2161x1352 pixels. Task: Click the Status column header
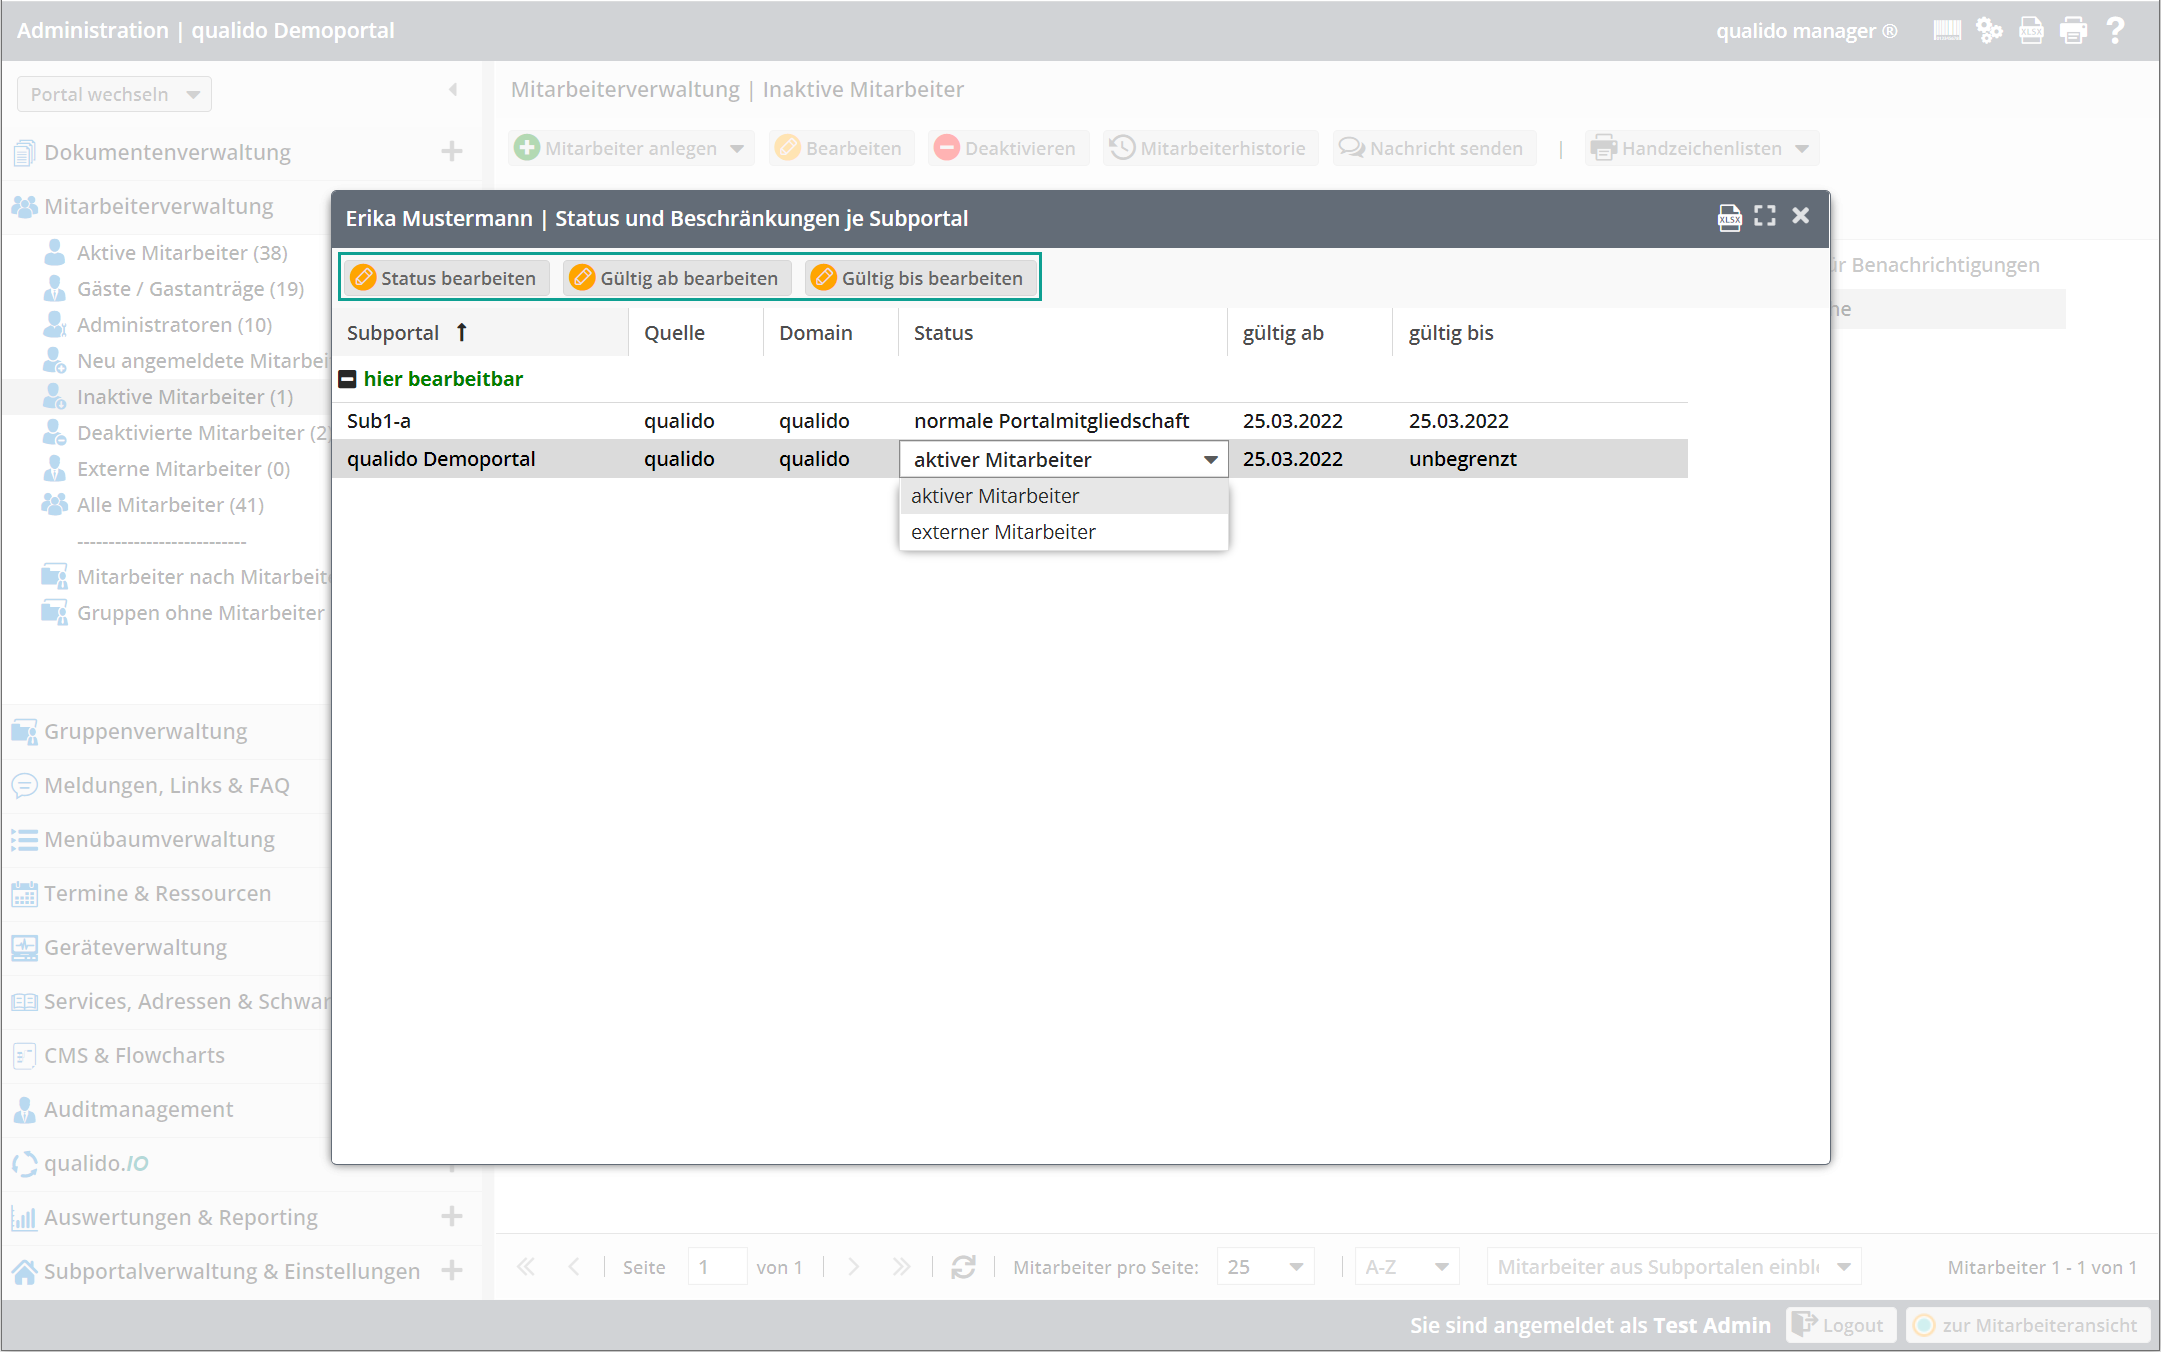pyautogui.click(x=1063, y=333)
